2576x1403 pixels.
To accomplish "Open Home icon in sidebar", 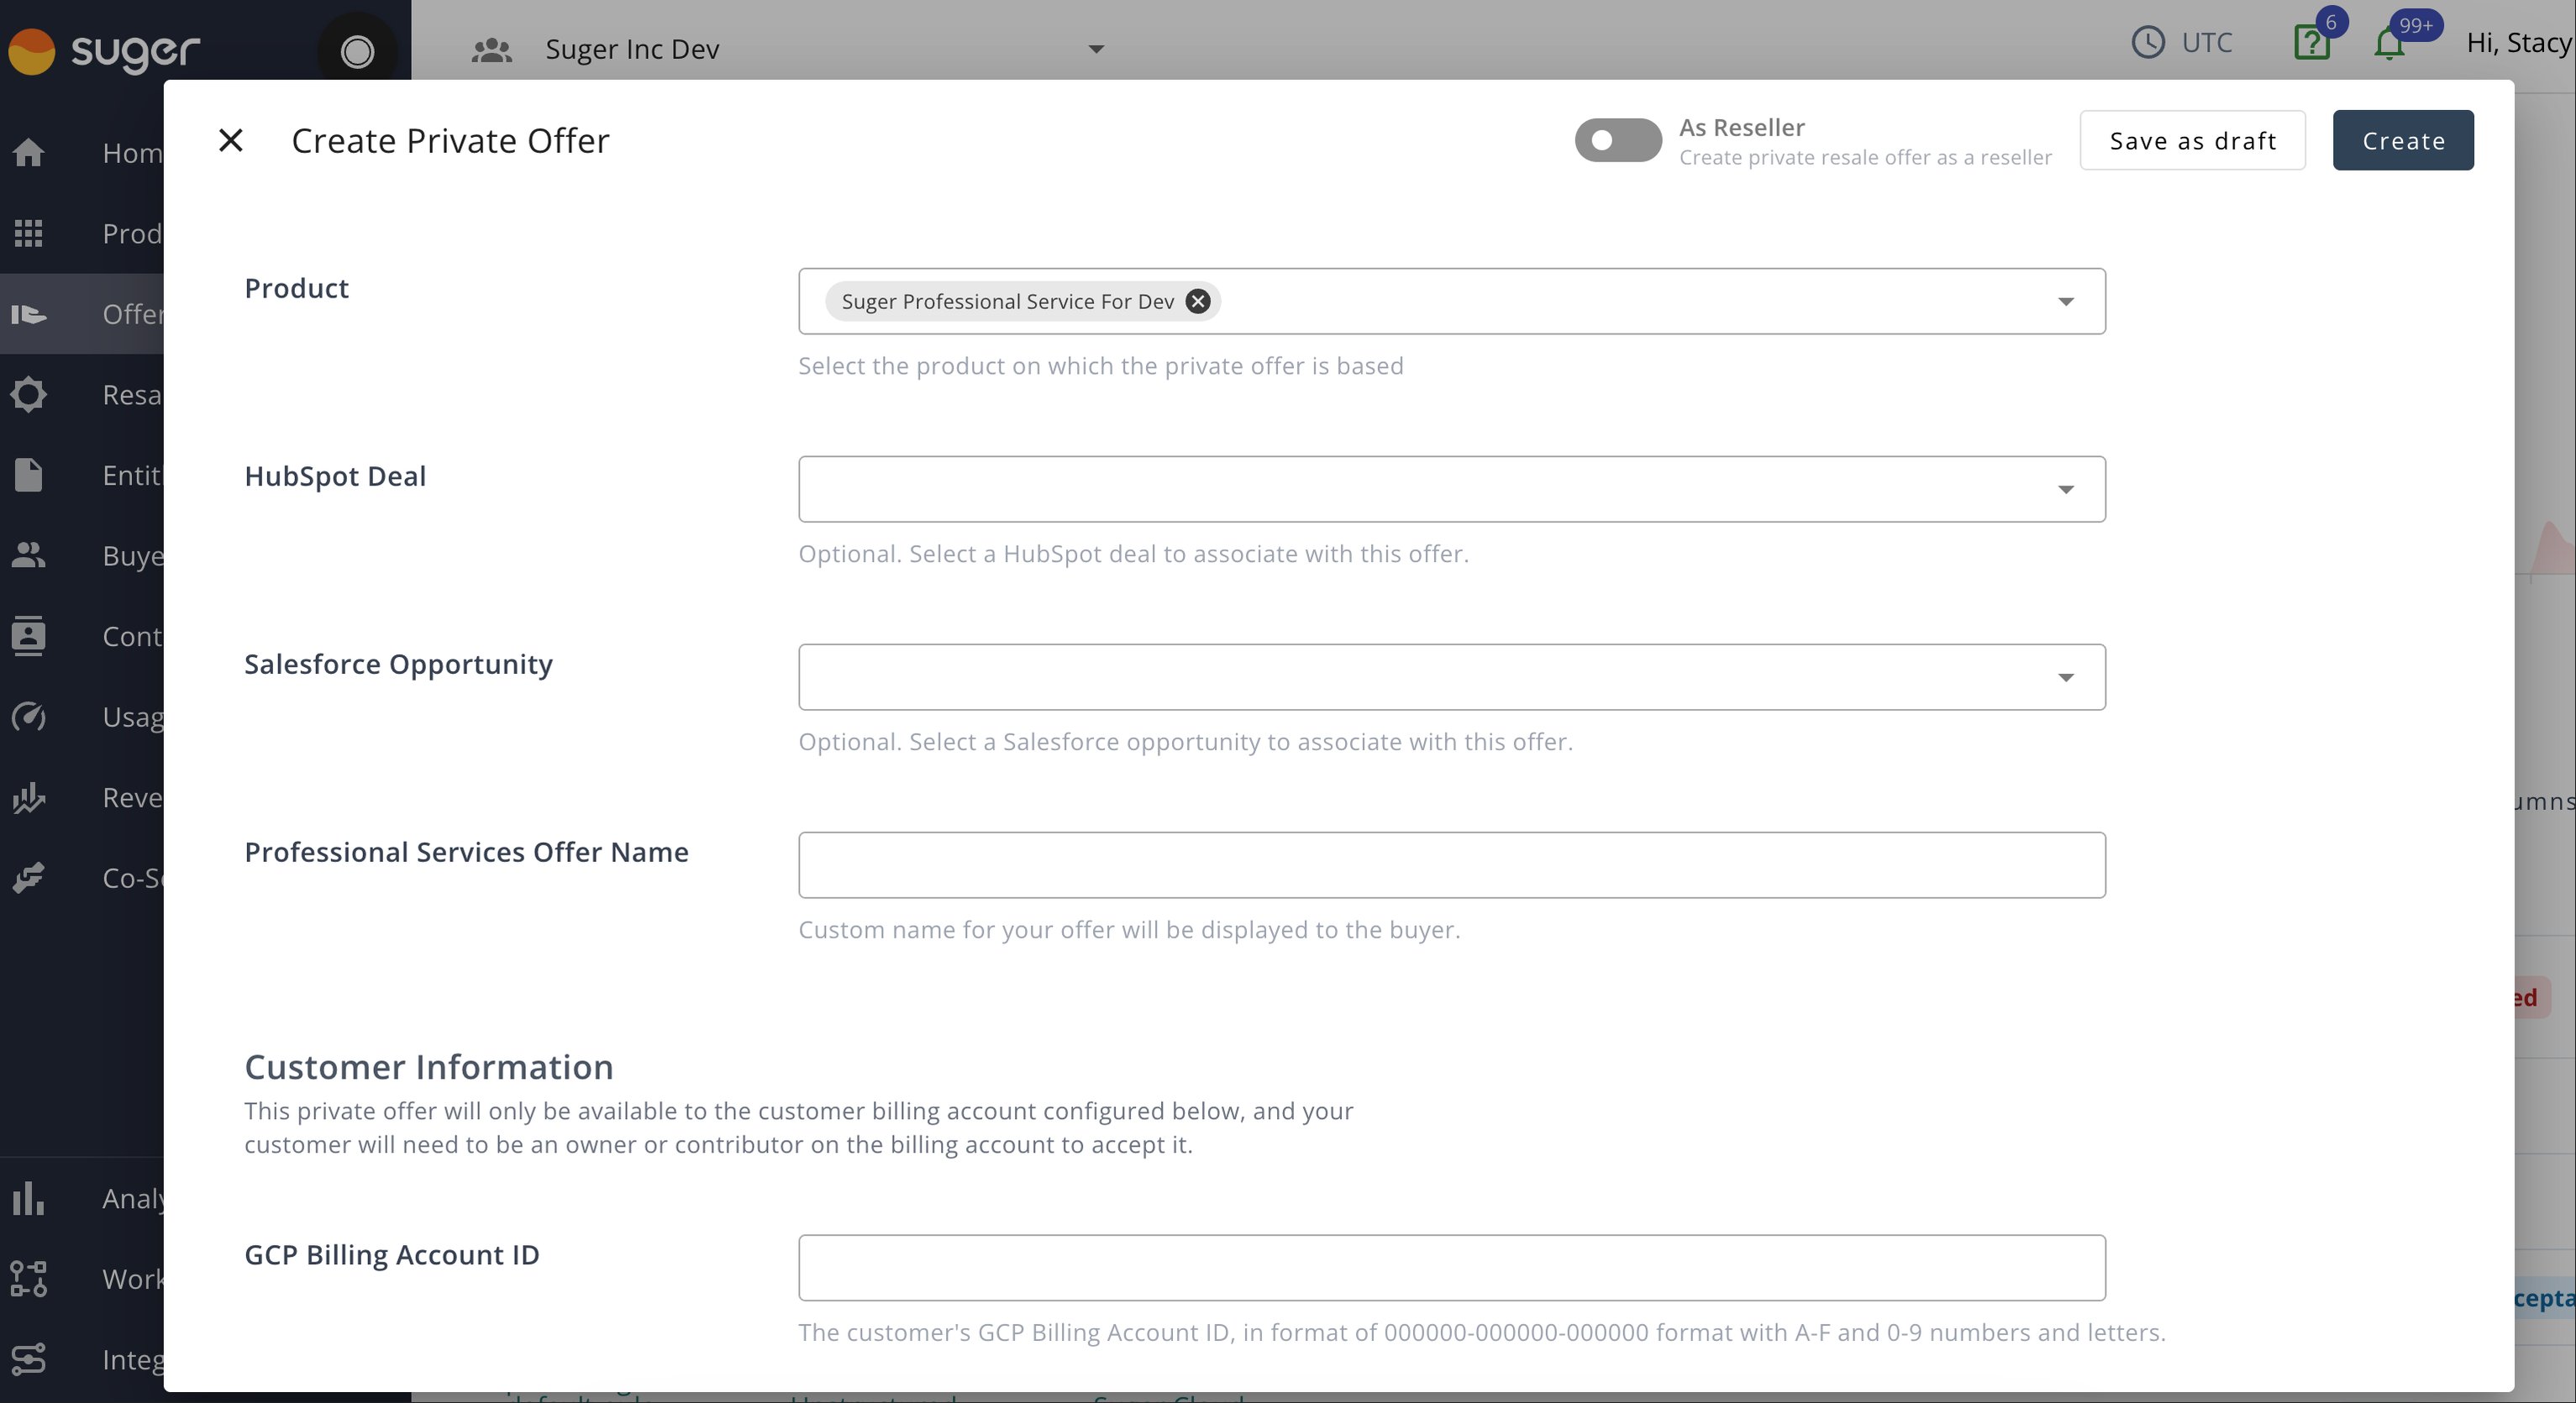I will pos(28,152).
